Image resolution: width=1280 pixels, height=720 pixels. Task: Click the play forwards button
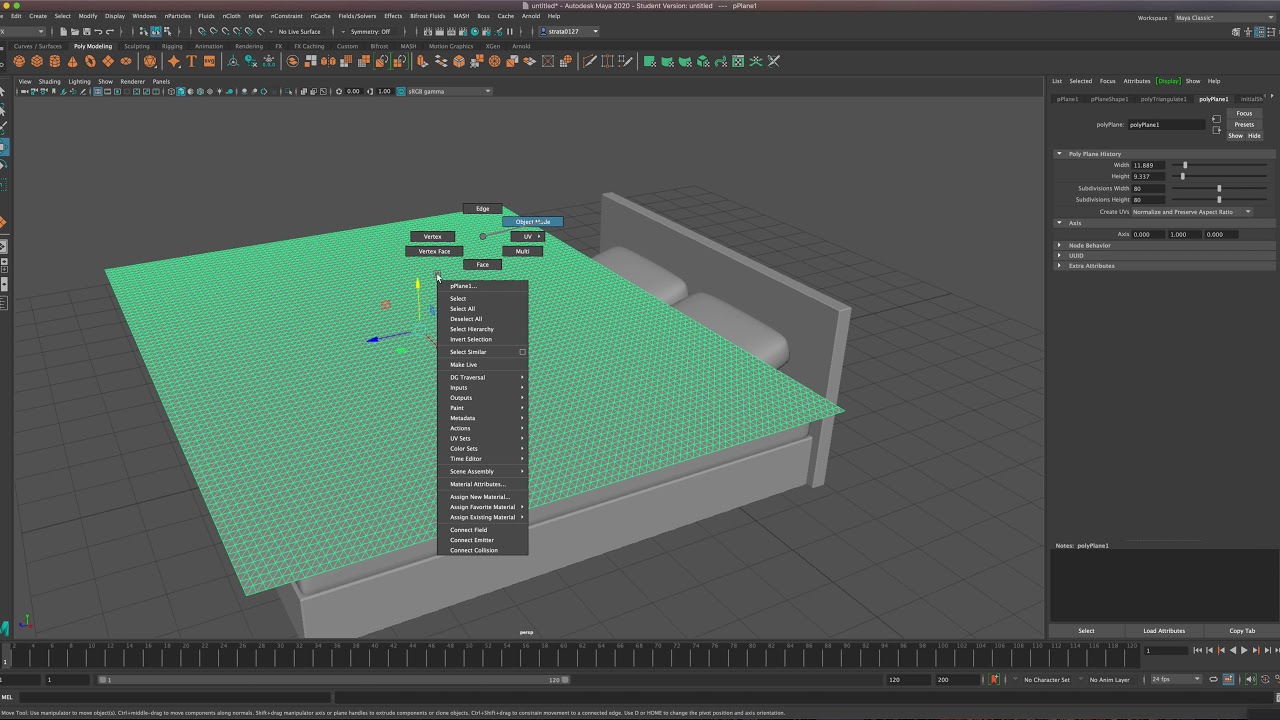pyautogui.click(x=1244, y=650)
